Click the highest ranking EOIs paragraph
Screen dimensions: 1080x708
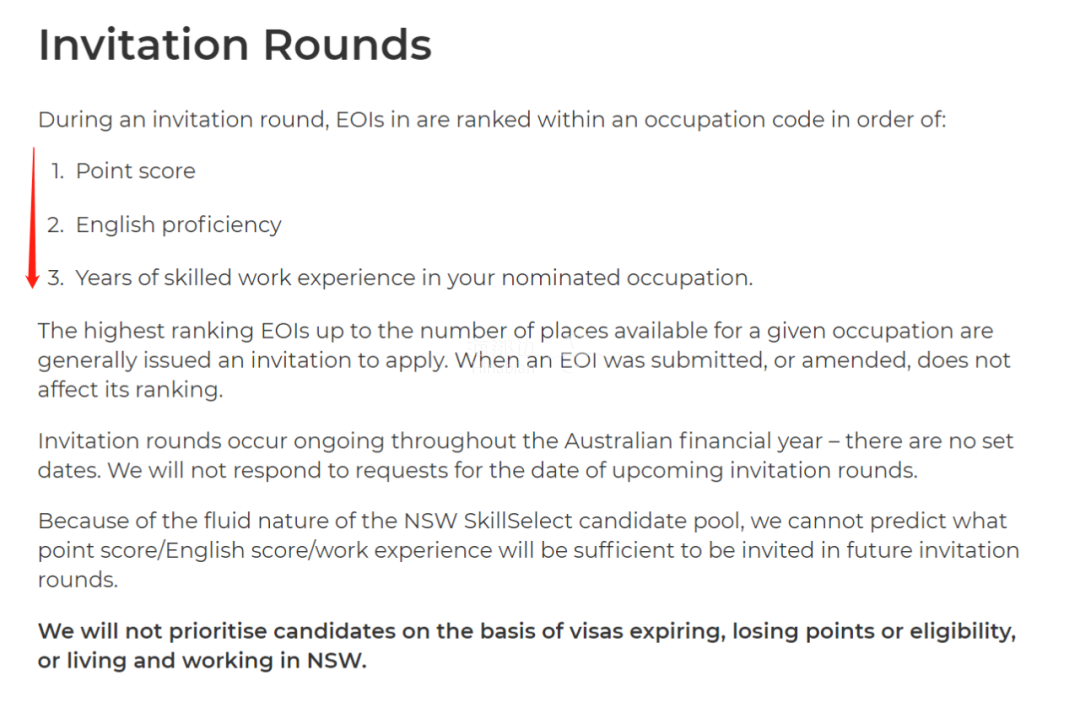[523, 360]
